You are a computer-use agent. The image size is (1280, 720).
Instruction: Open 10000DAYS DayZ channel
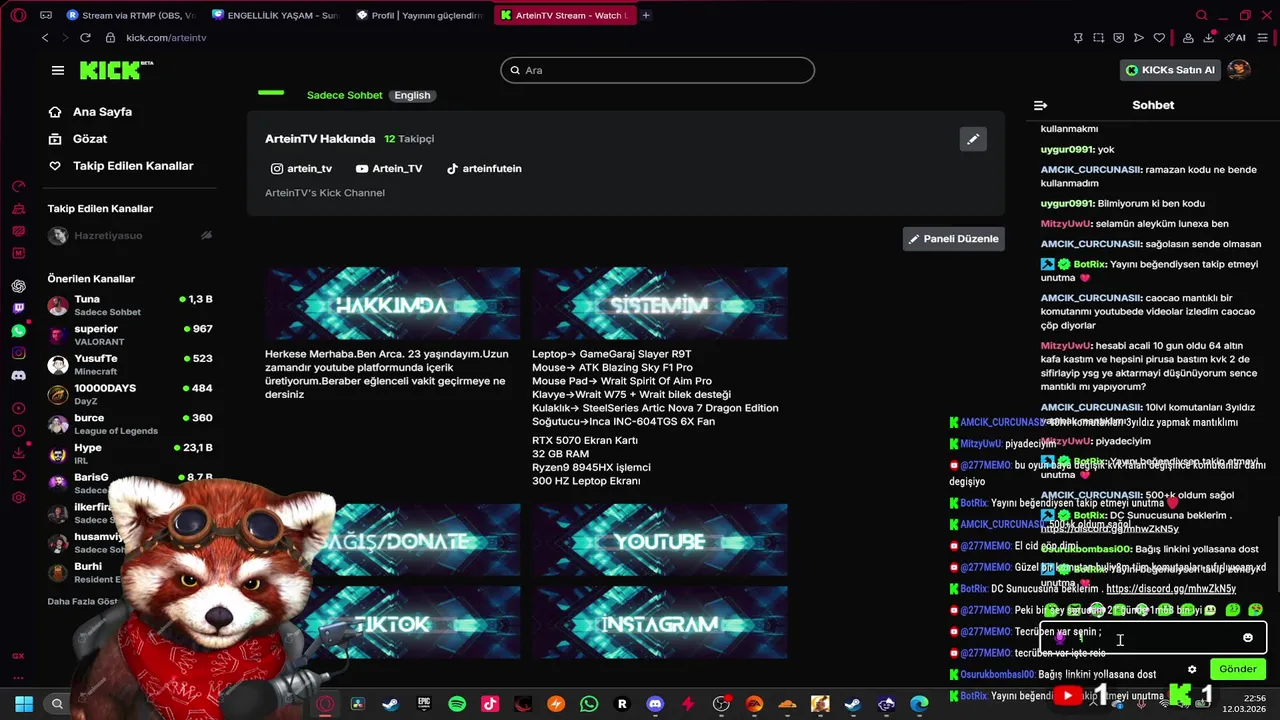130,394
